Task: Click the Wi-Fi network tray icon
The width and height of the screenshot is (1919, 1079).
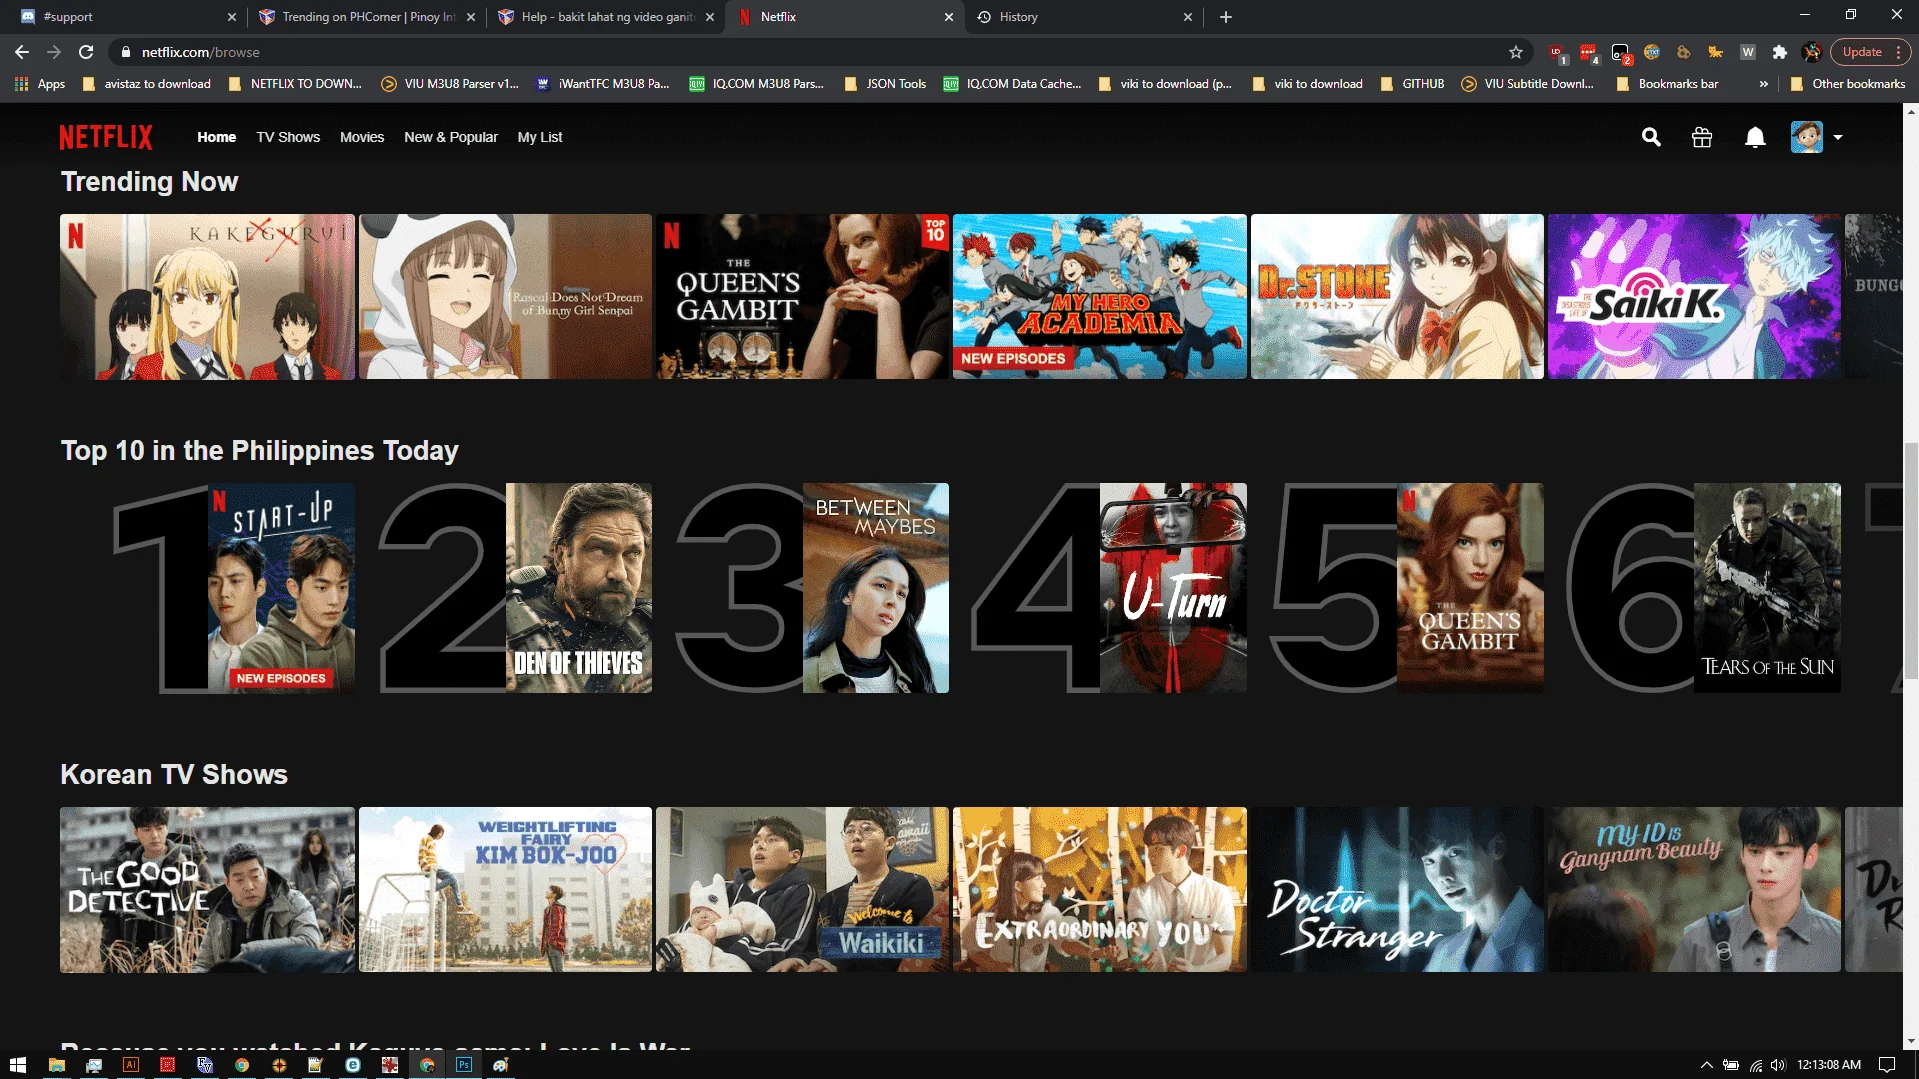Action: point(1755,1065)
